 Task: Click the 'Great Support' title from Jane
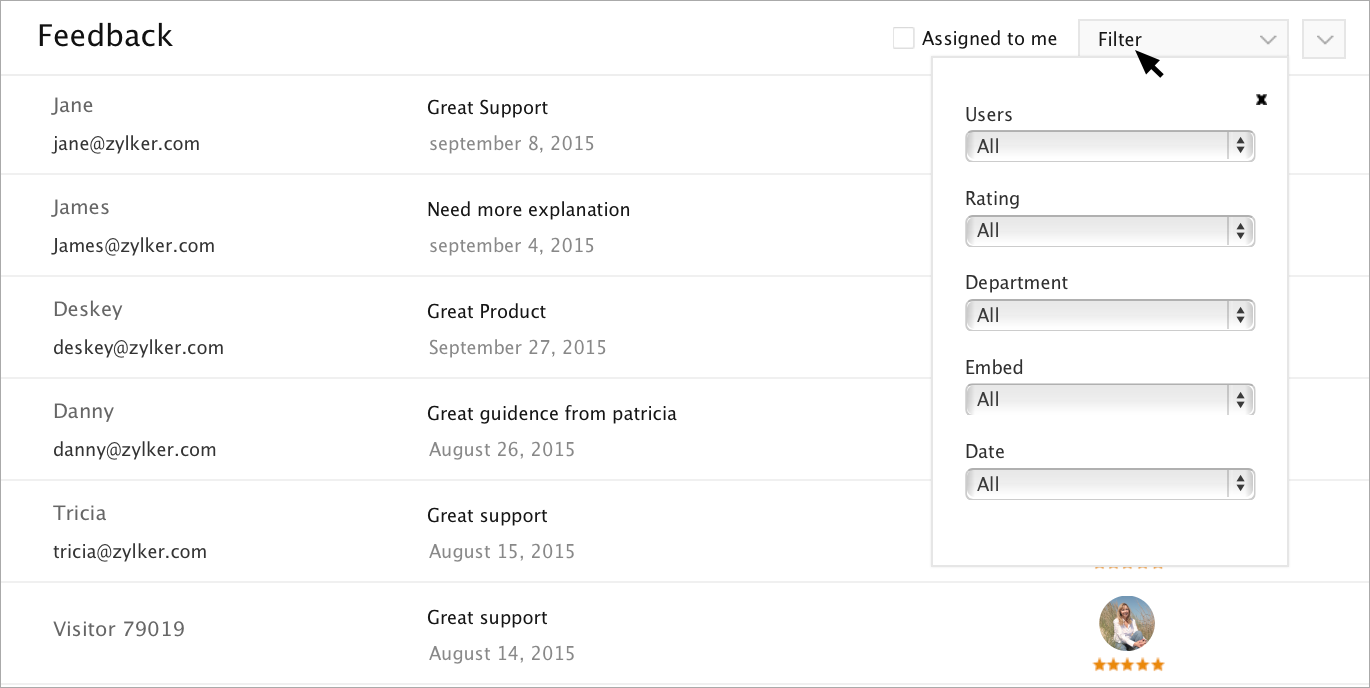click(x=487, y=108)
